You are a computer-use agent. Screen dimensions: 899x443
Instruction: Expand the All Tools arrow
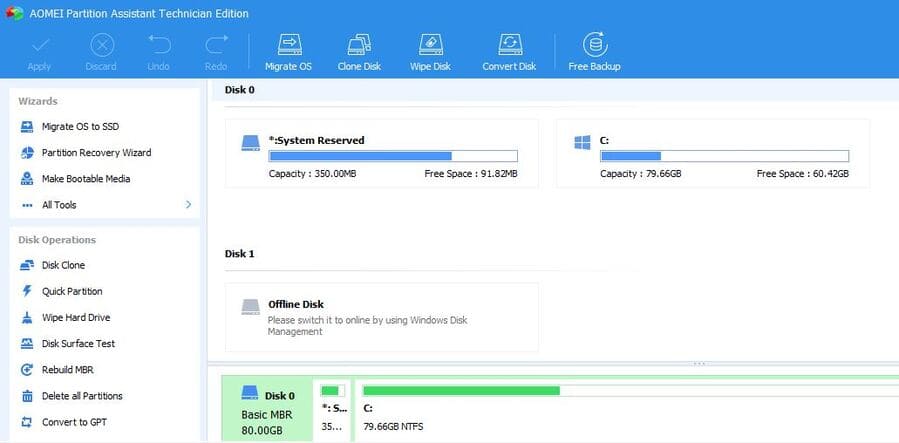click(188, 205)
